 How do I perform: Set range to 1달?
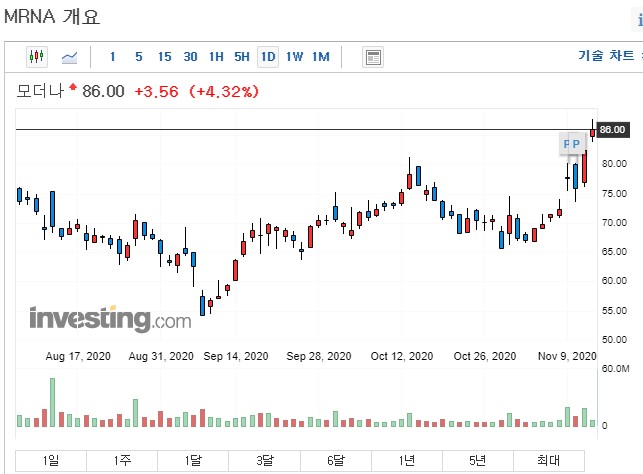coord(193,460)
